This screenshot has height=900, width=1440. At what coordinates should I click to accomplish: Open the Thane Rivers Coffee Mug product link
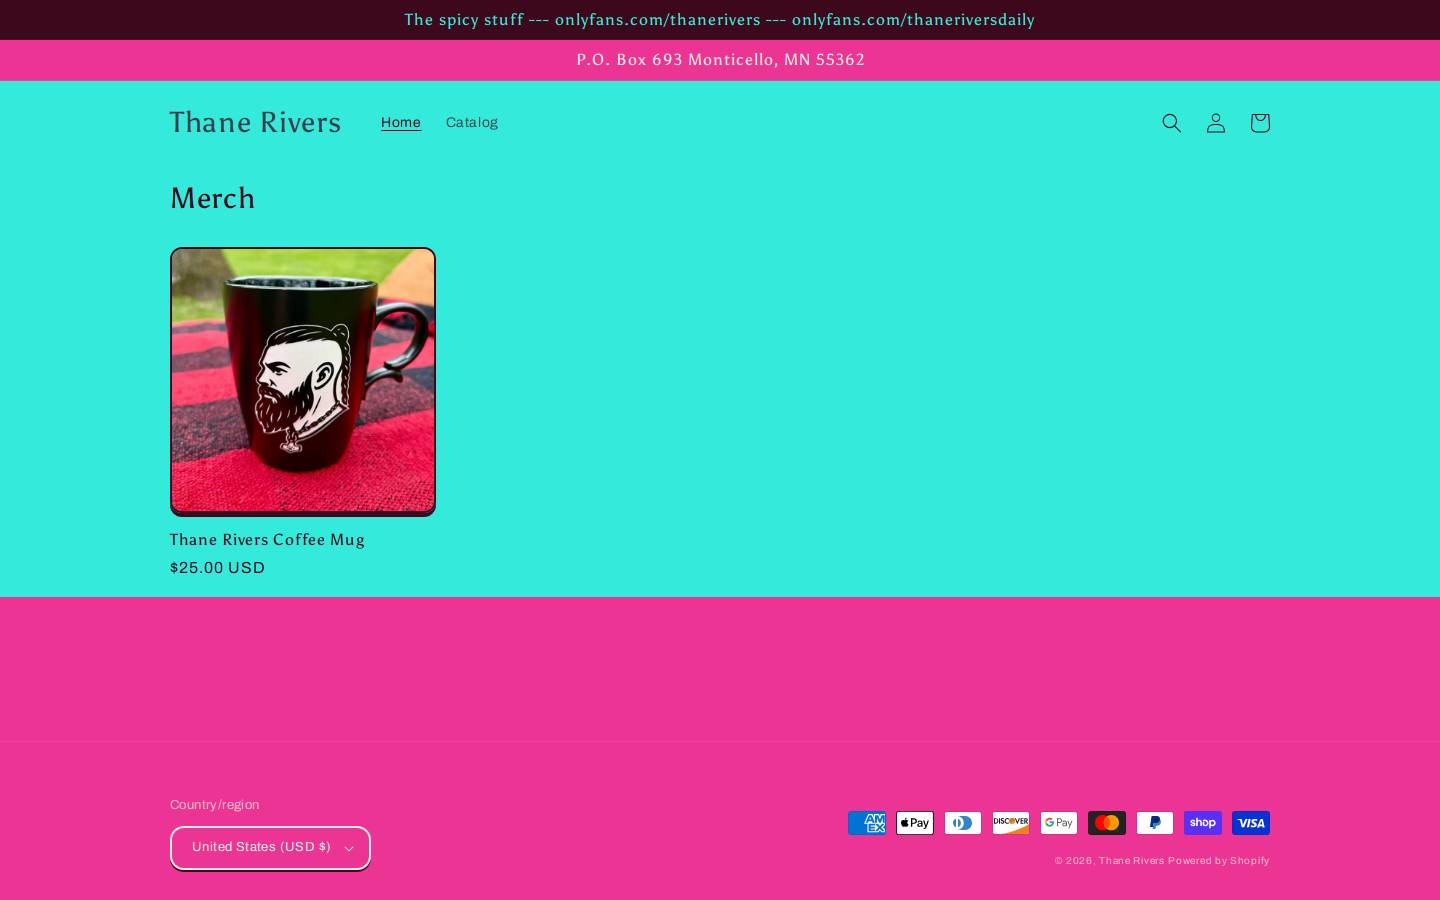(267, 540)
